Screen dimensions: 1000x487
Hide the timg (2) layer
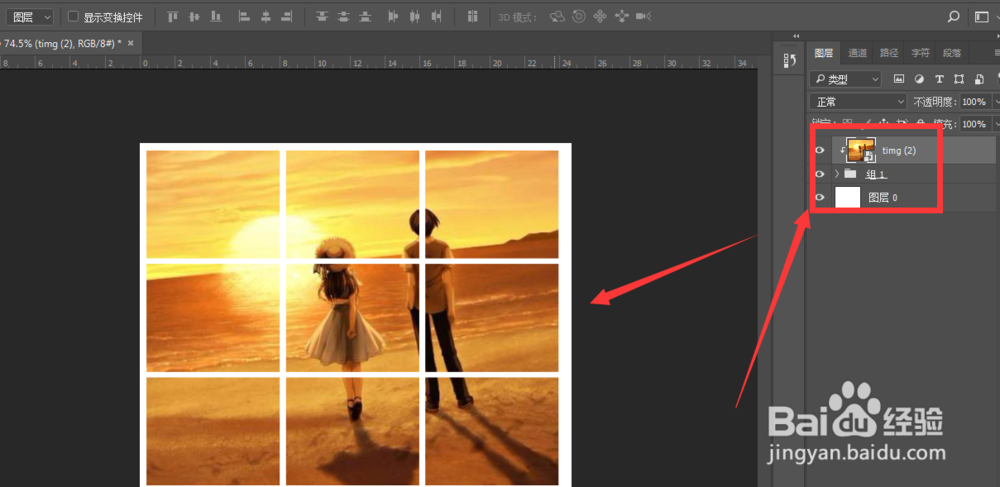coord(820,150)
